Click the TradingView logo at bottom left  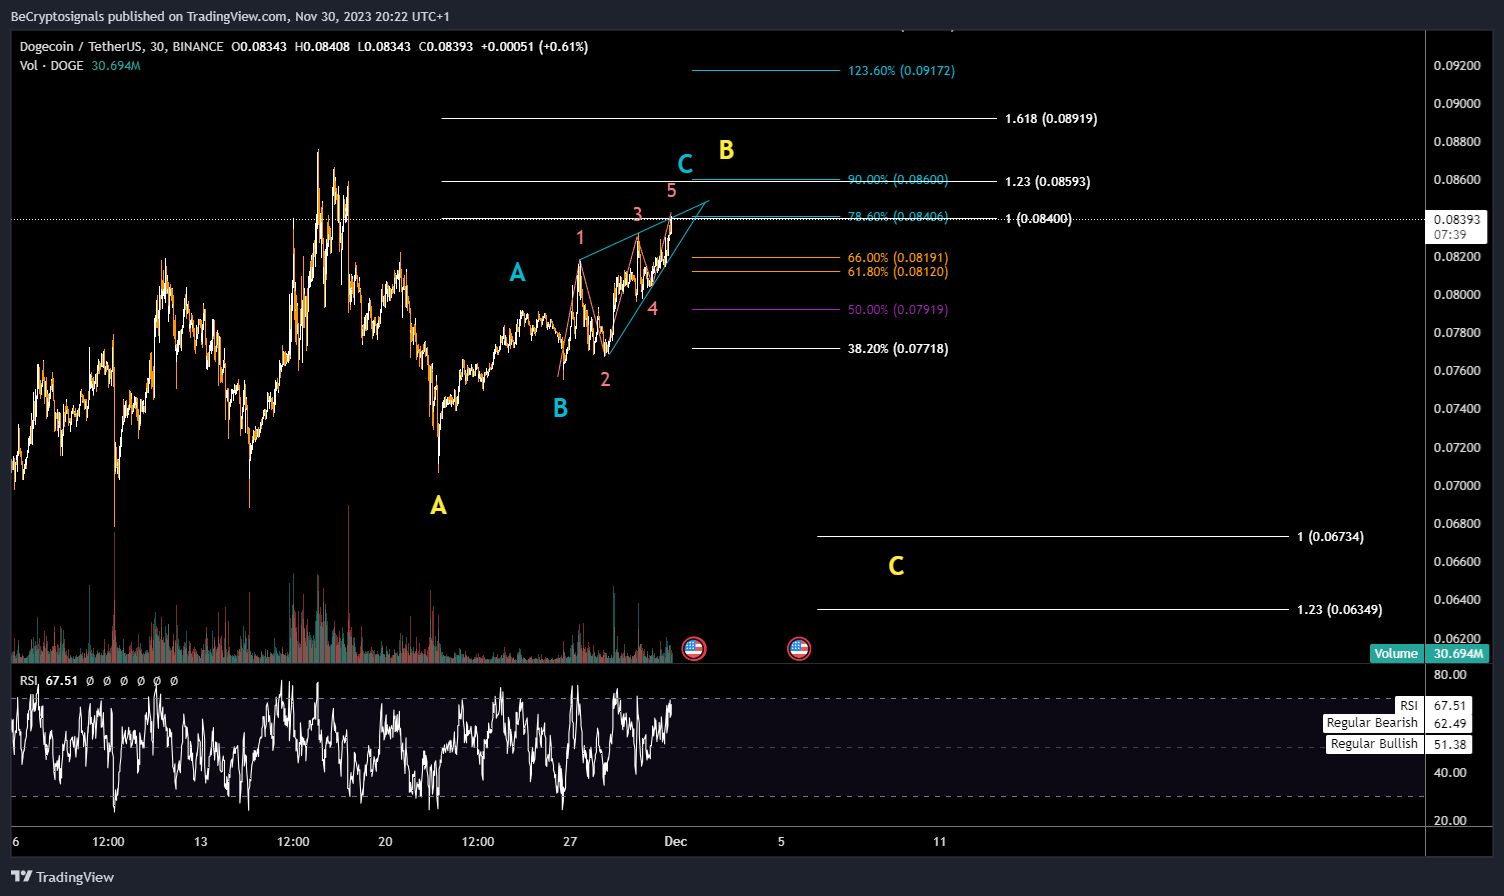pyautogui.click(x=62, y=877)
